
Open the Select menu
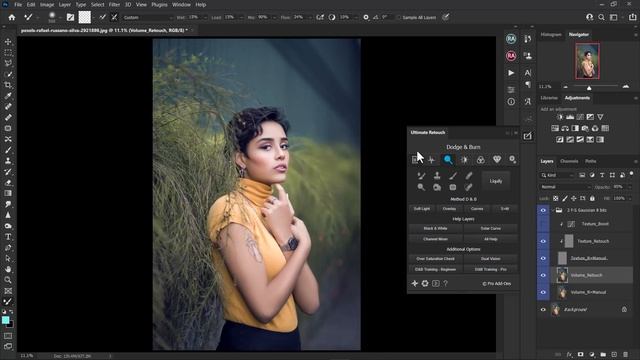pyautogui.click(x=98, y=4)
